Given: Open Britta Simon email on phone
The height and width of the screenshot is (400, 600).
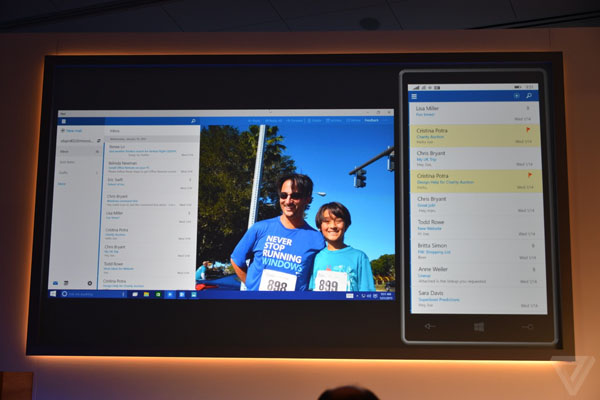Looking at the screenshot, I should coord(478,251).
